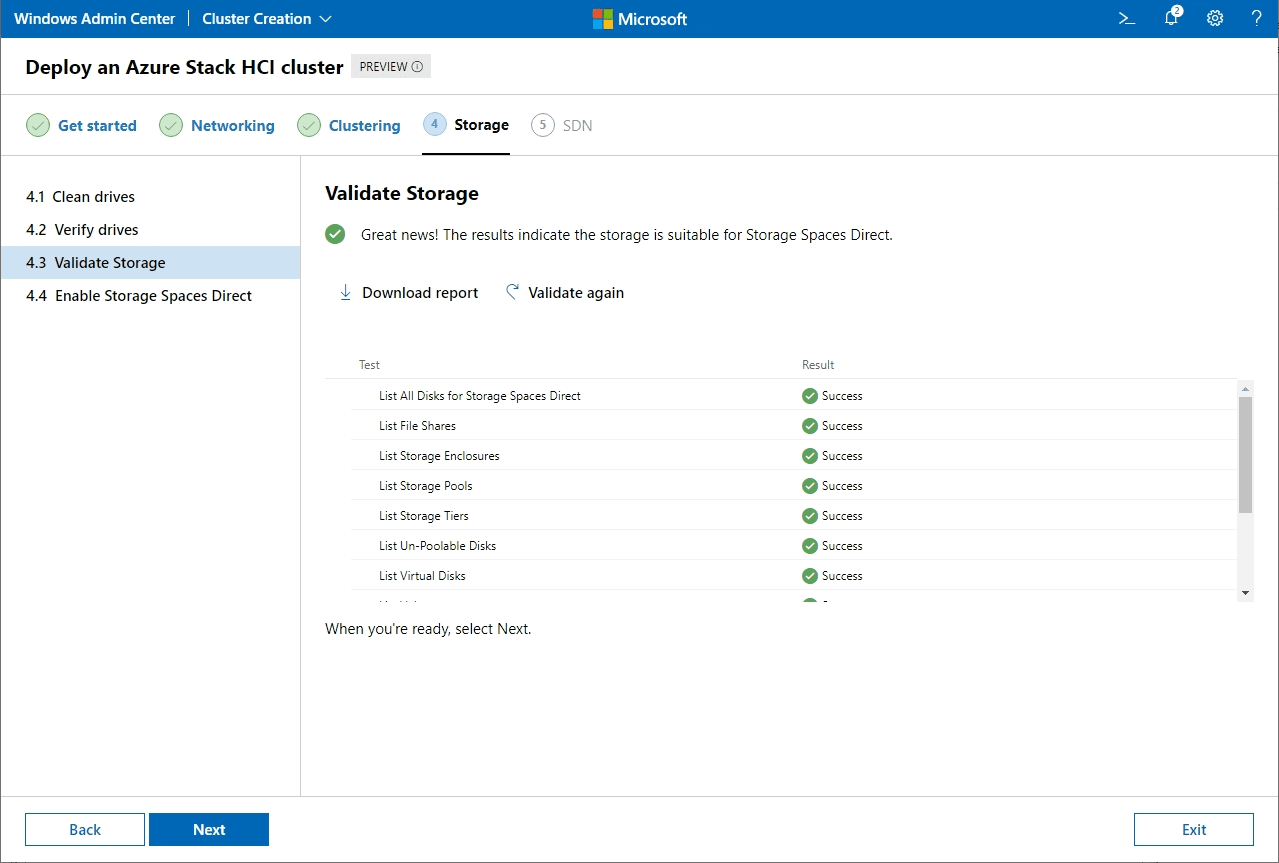The height and width of the screenshot is (863, 1279).
Task: Click the Get started step completion checkmark
Action: (38, 125)
